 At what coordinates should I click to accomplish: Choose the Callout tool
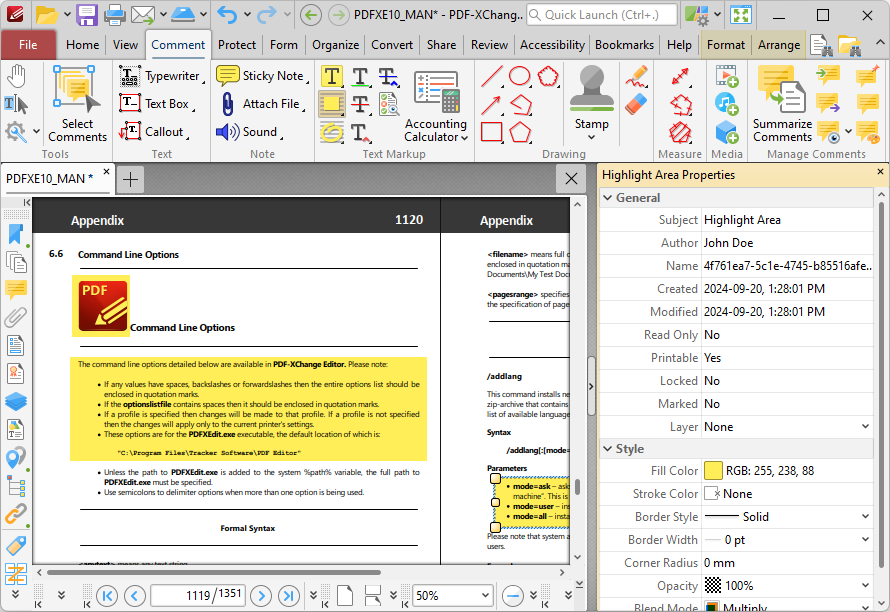coord(153,132)
